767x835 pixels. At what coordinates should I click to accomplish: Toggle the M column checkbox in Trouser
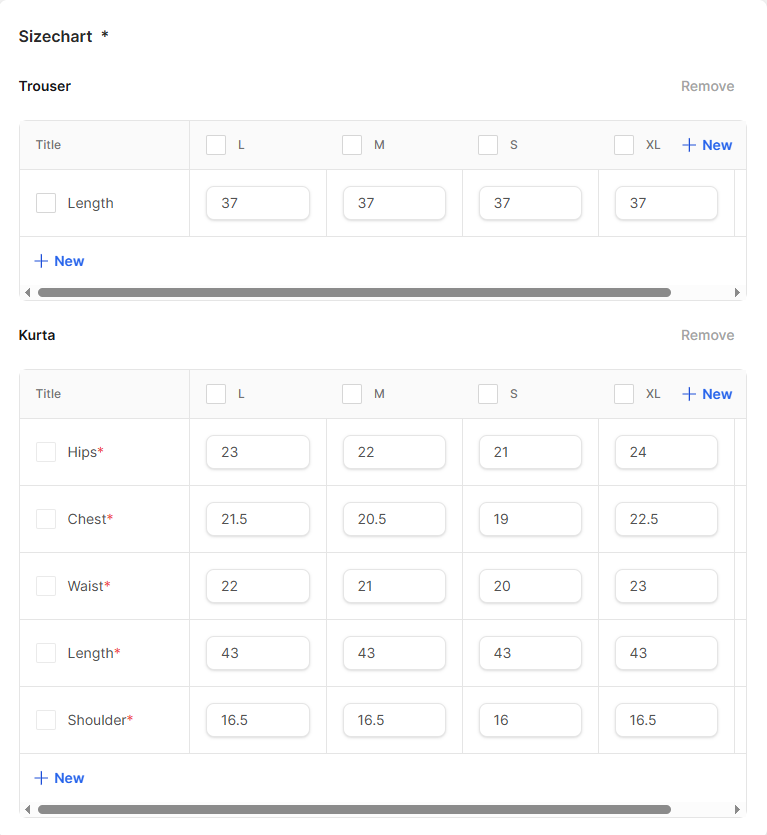[x=352, y=145]
